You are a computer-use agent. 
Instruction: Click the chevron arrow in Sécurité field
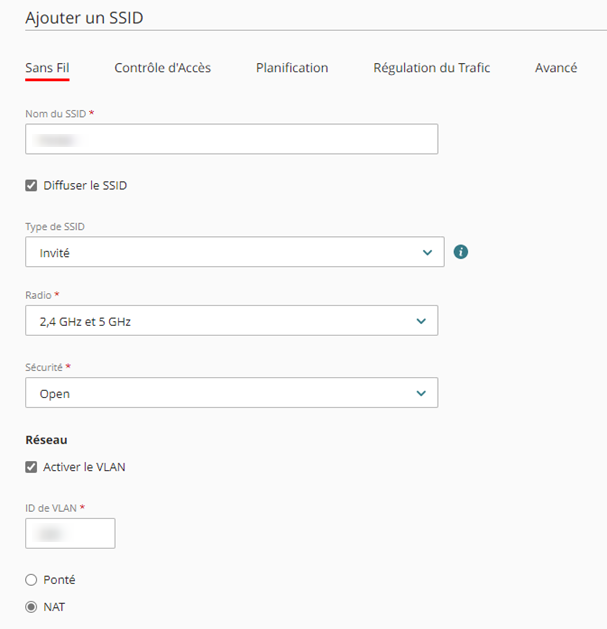click(x=420, y=393)
